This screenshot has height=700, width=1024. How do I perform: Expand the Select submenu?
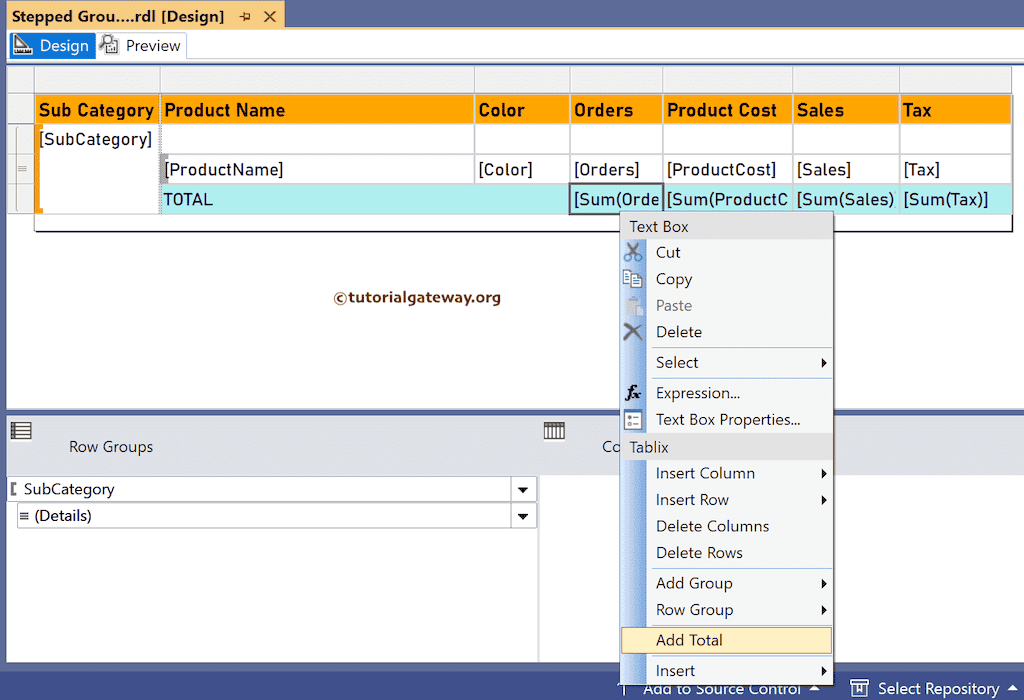(727, 362)
